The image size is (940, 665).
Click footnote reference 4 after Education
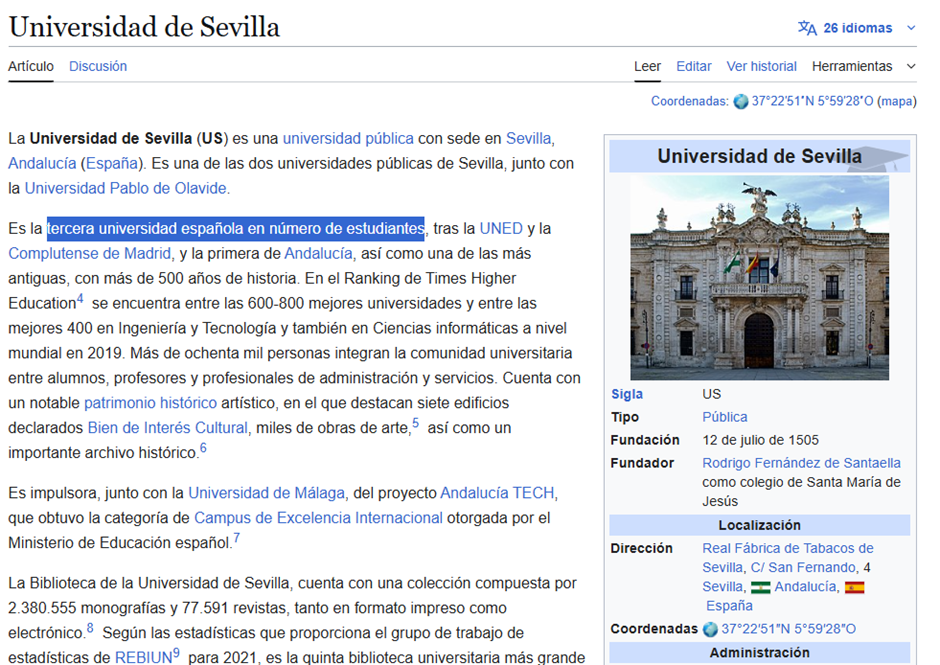coord(80,299)
